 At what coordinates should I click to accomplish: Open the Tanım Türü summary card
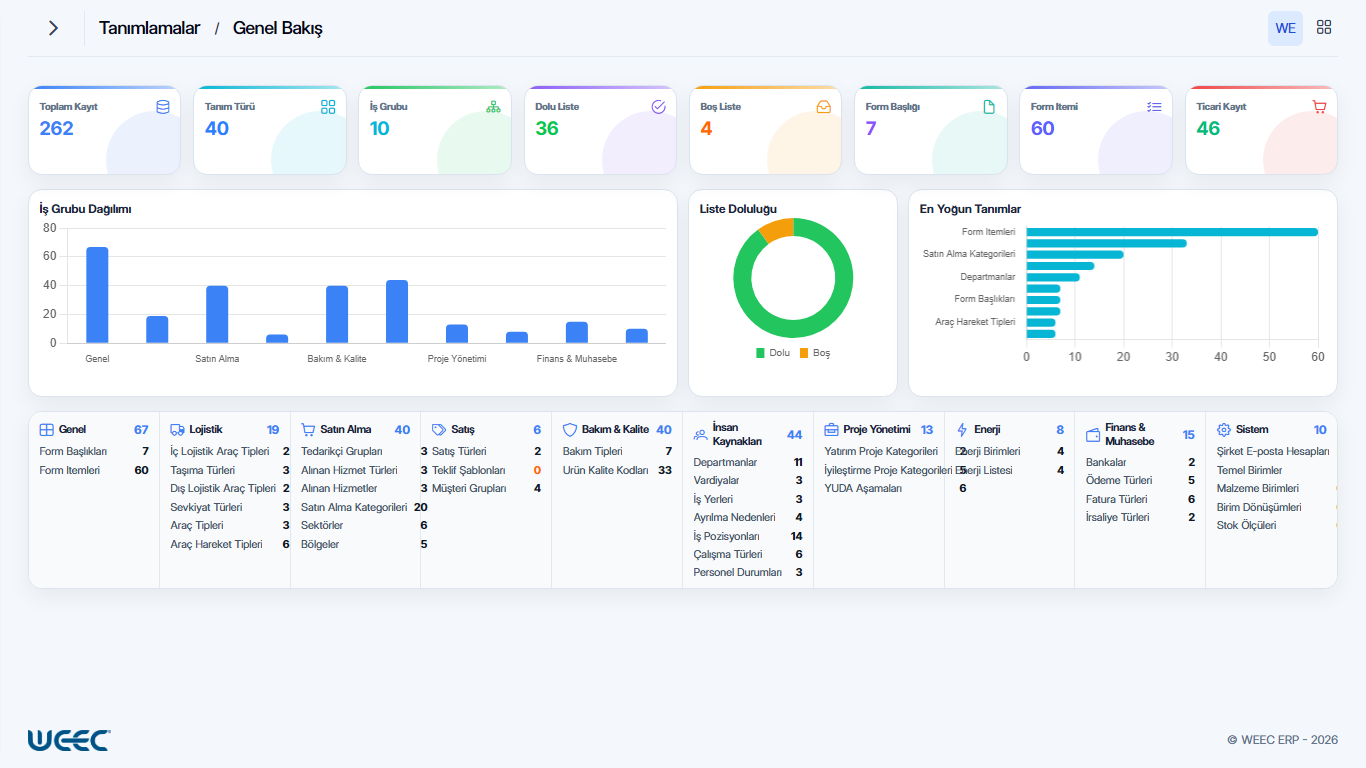[x=269, y=130]
